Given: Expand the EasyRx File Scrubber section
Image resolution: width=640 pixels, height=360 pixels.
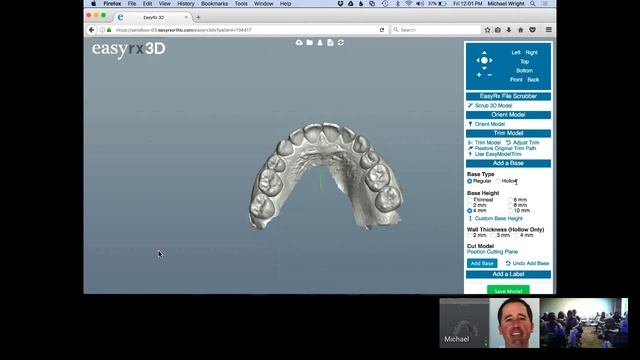Looking at the screenshot, I should (508, 96).
